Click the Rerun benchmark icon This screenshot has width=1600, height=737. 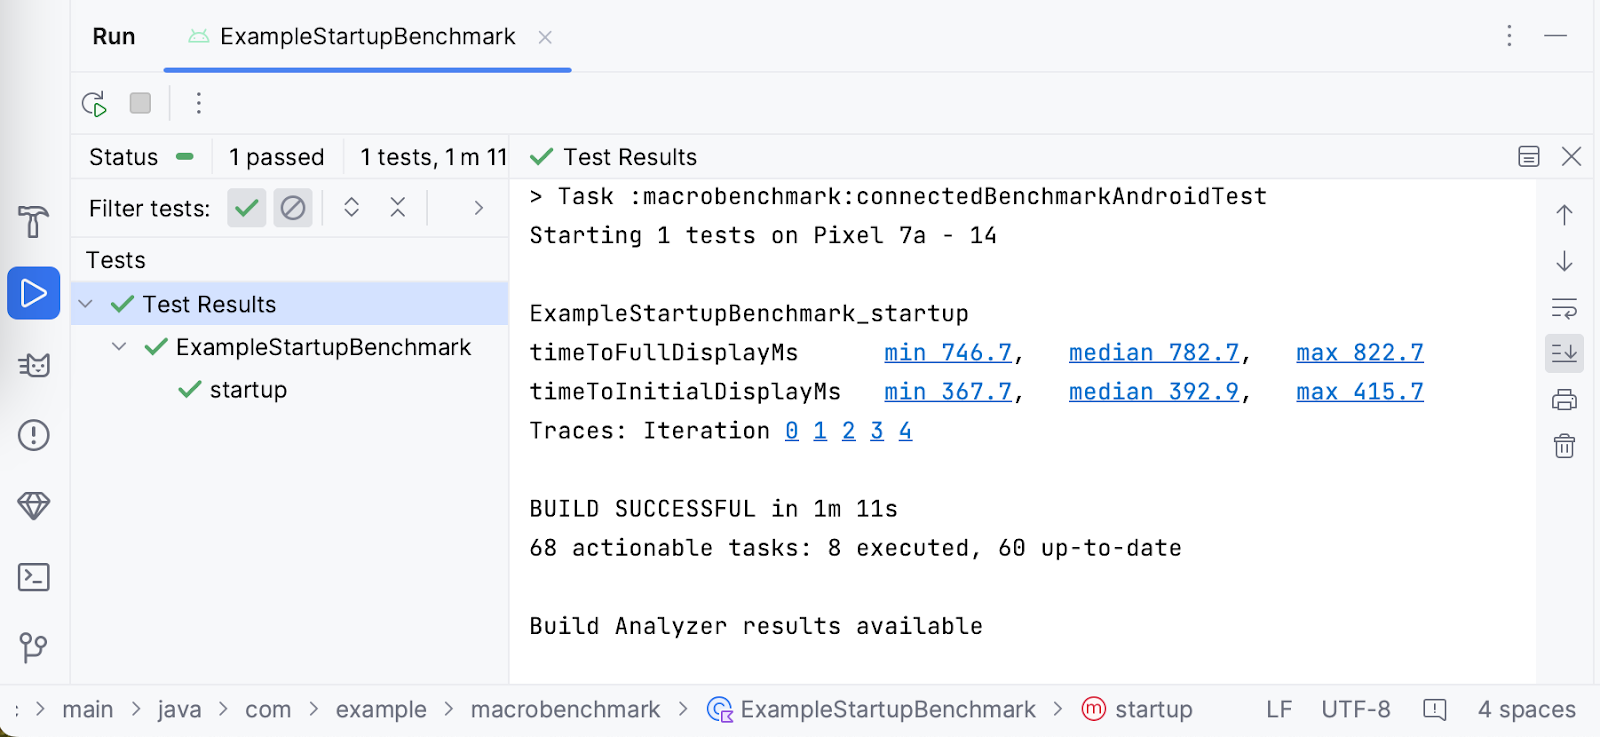(94, 103)
